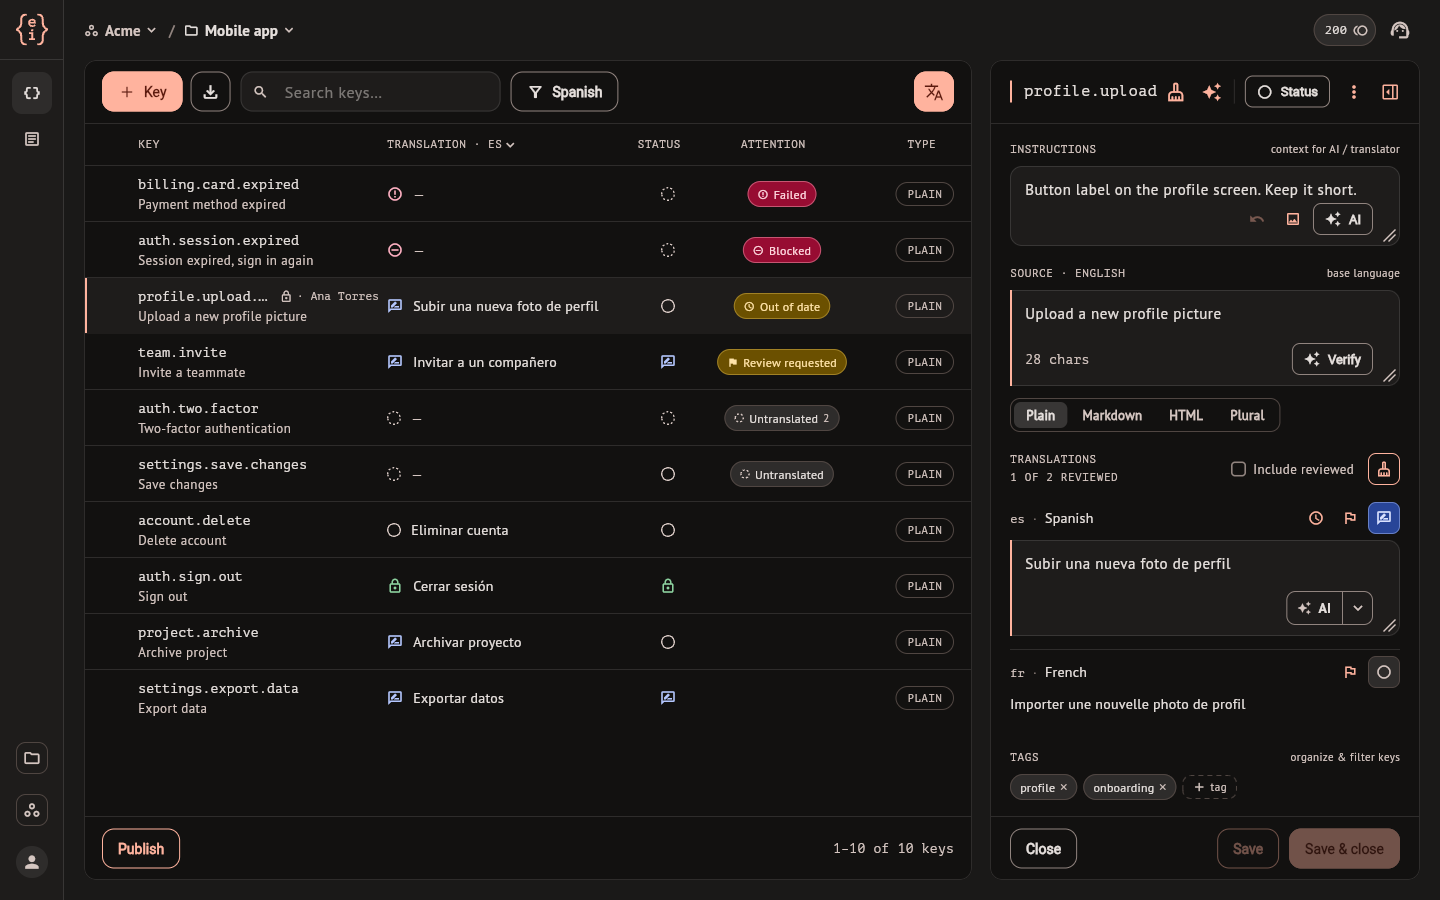This screenshot has width=1440, height=900.
Task: Open the support headset icon
Action: (1400, 30)
